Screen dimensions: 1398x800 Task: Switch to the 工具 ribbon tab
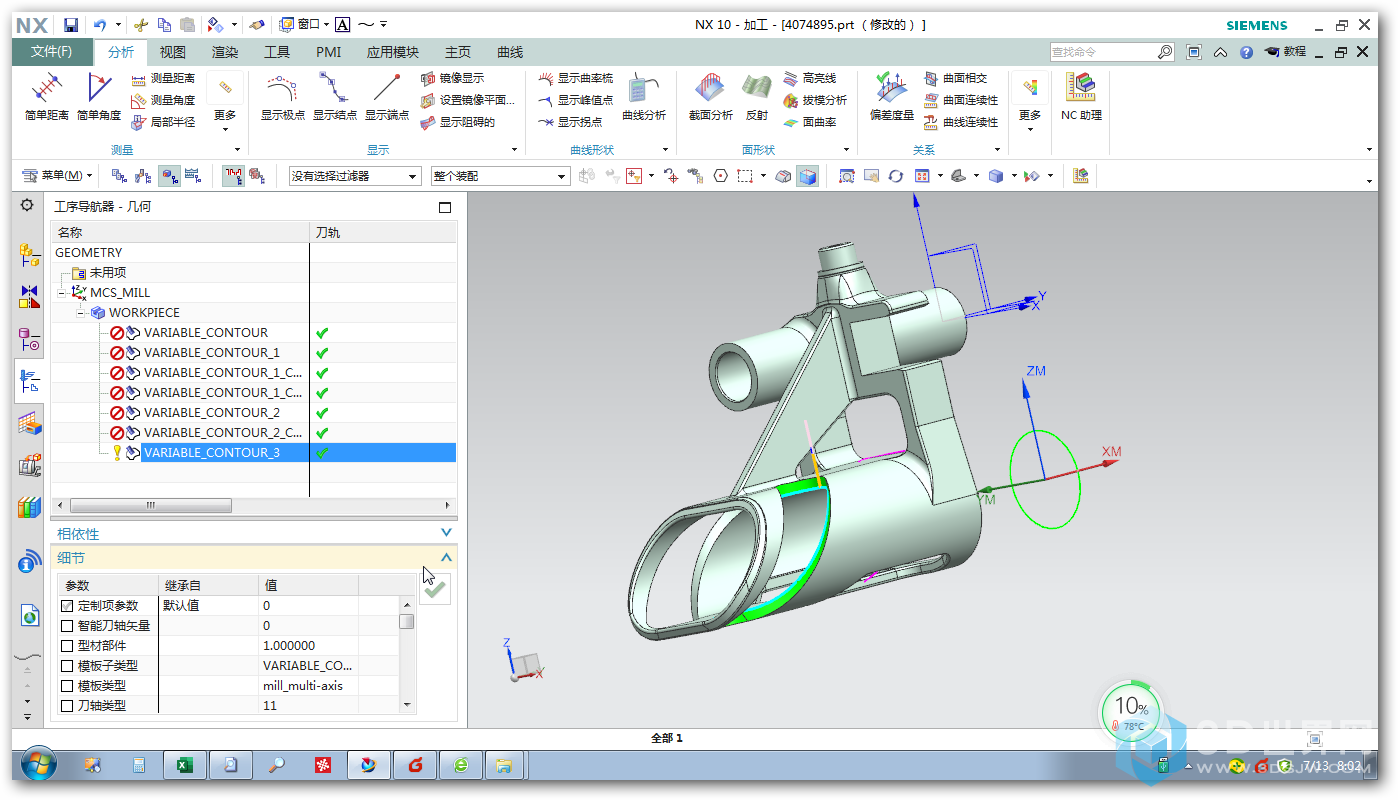pyautogui.click(x=277, y=52)
